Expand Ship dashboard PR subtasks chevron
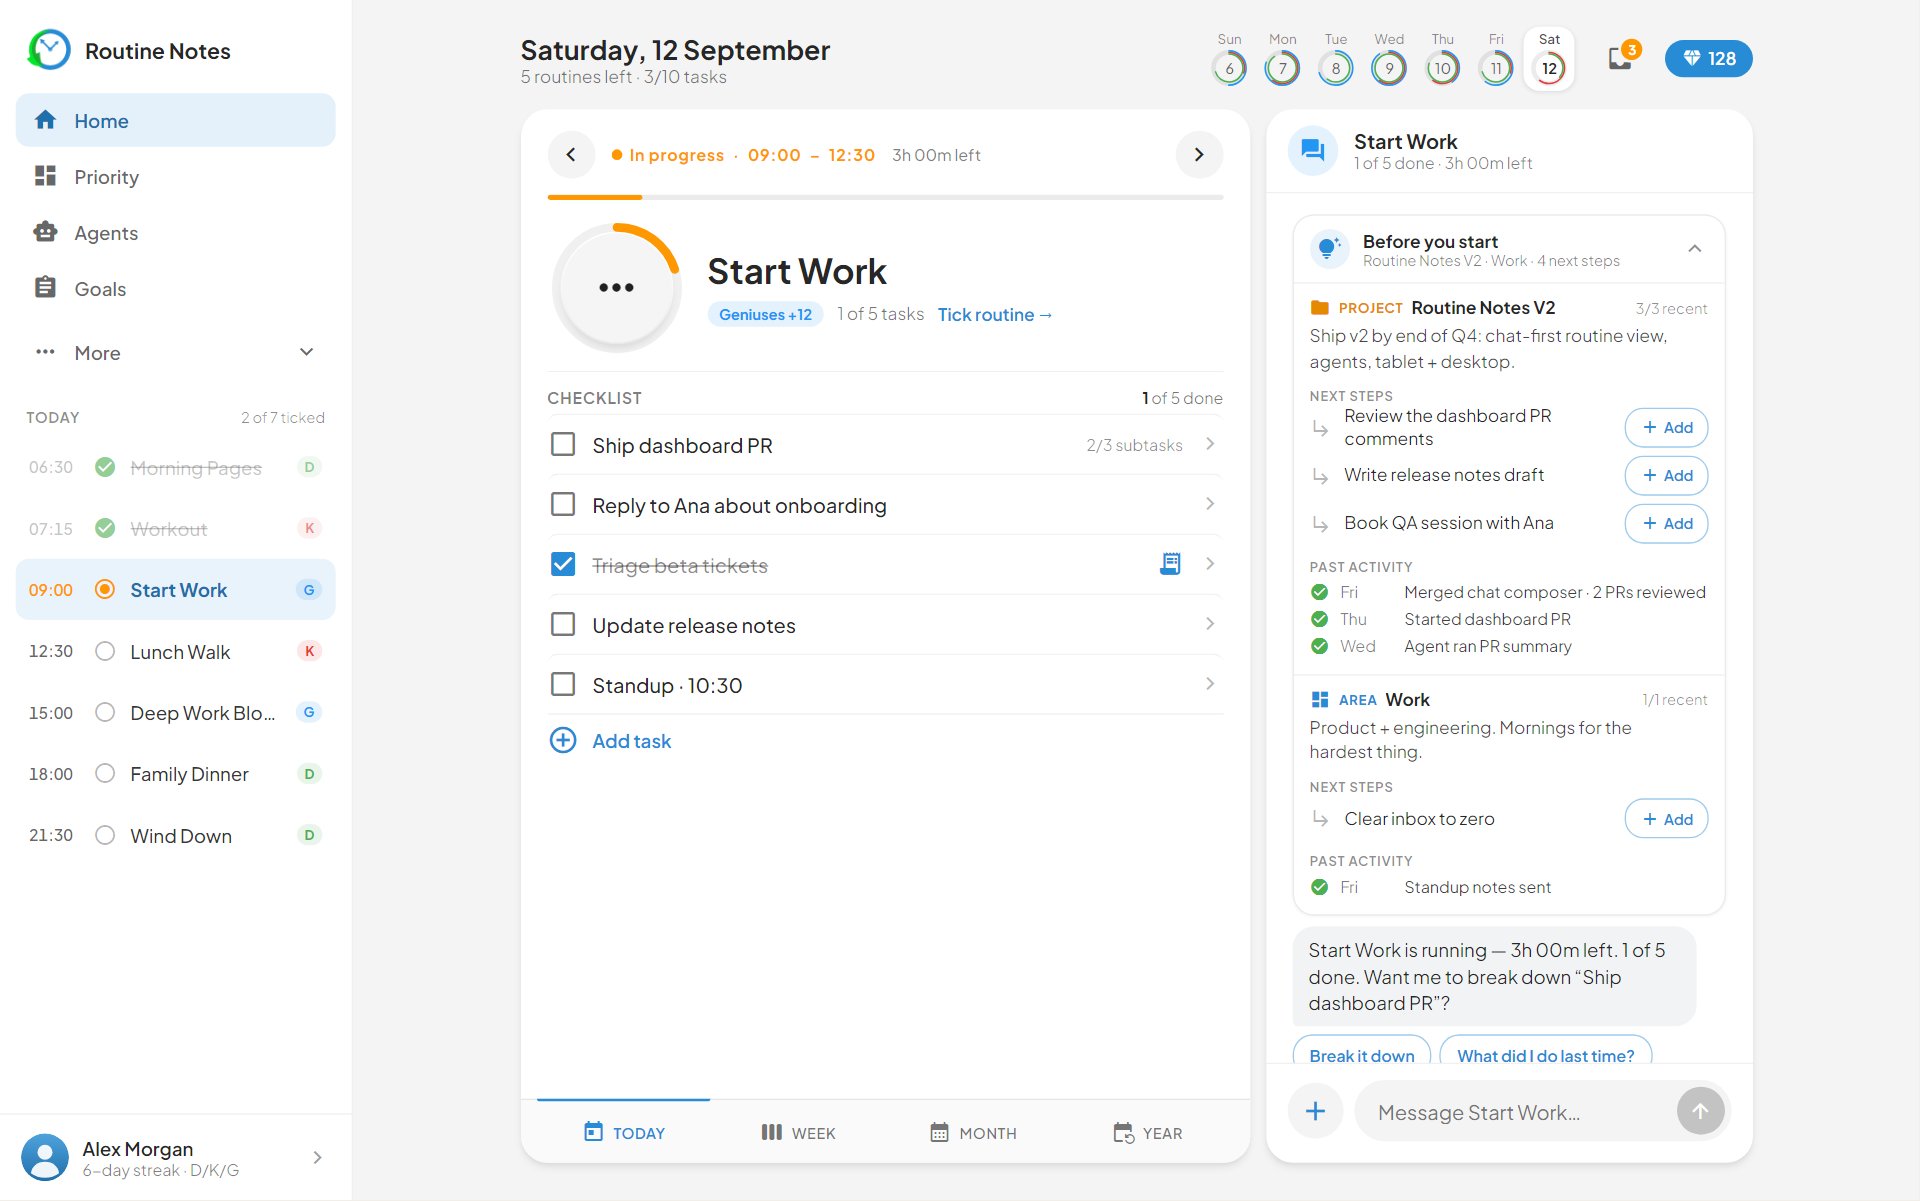Screen dimensions: 1920x1201 [x=1210, y=444]
